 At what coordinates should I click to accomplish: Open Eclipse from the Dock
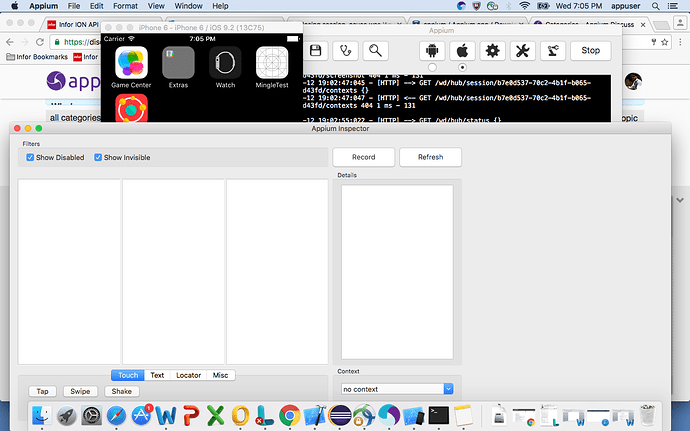[x=340, y=415]
